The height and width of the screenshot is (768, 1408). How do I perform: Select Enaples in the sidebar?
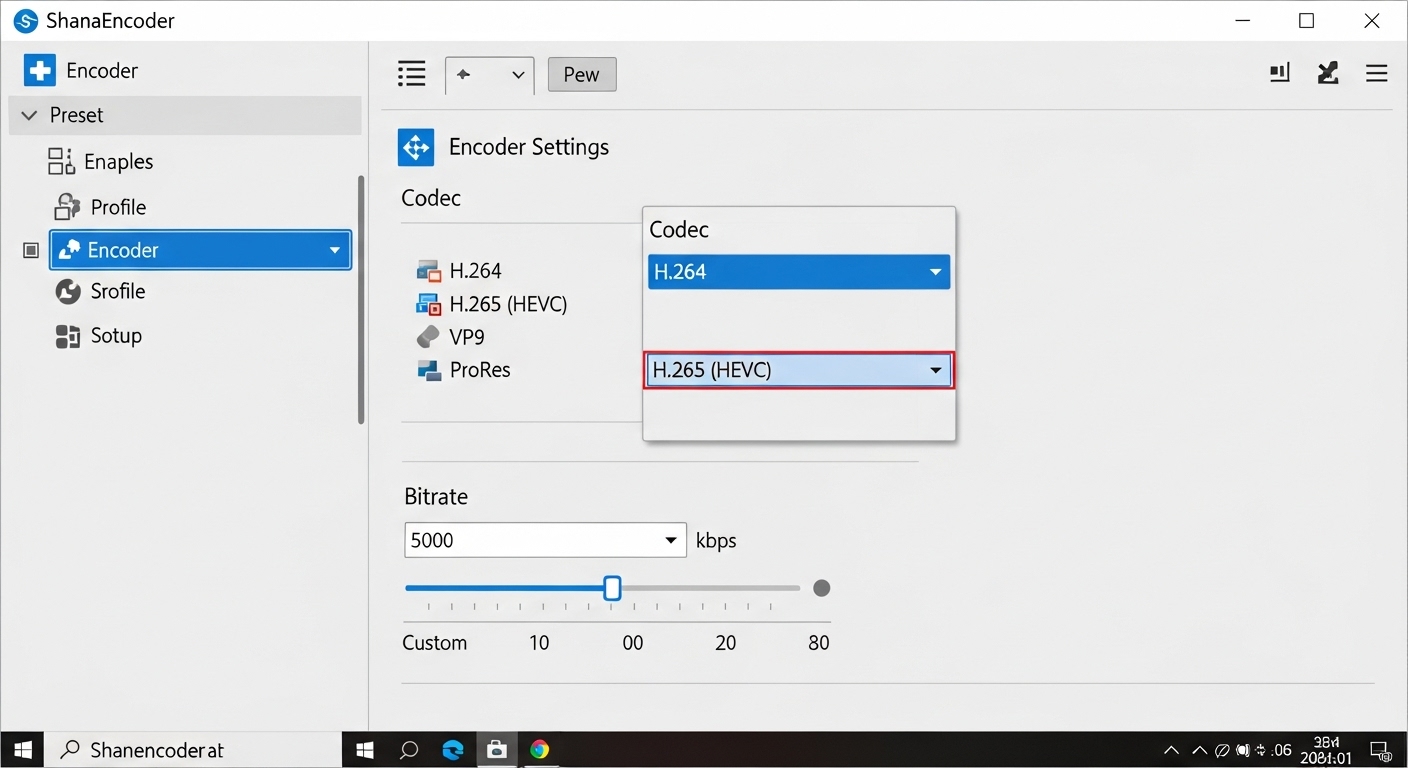118,162
